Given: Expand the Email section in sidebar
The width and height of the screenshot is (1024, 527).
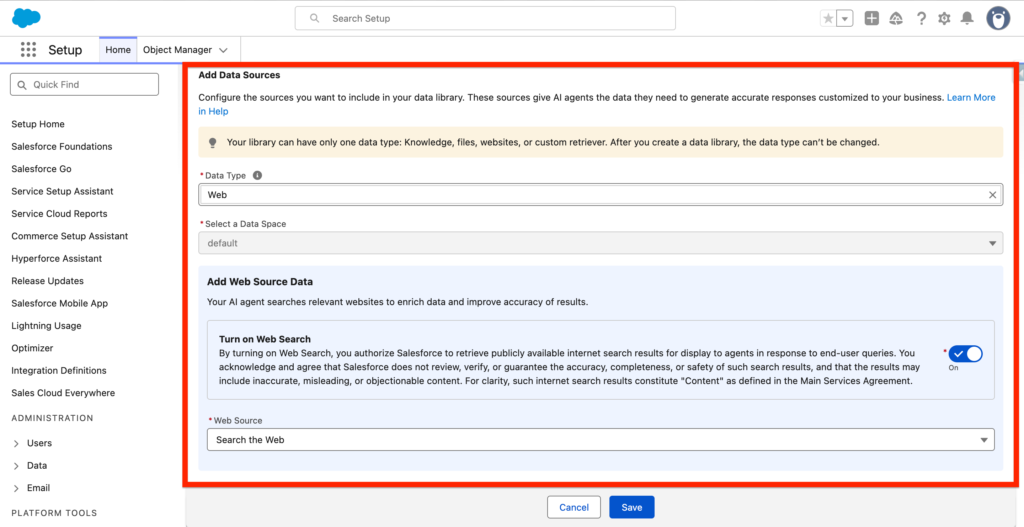Looking at the screenshot, I should (17, 488).
